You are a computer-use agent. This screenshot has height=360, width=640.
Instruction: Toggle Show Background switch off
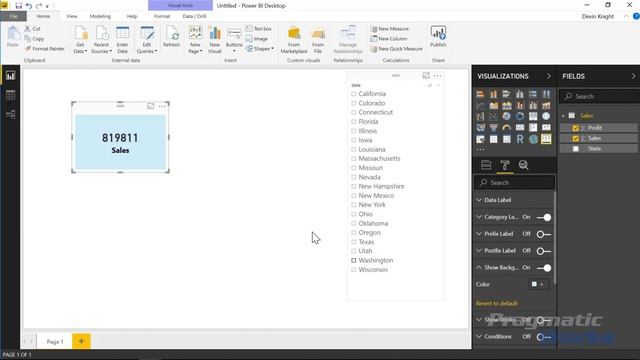point(544,268)
